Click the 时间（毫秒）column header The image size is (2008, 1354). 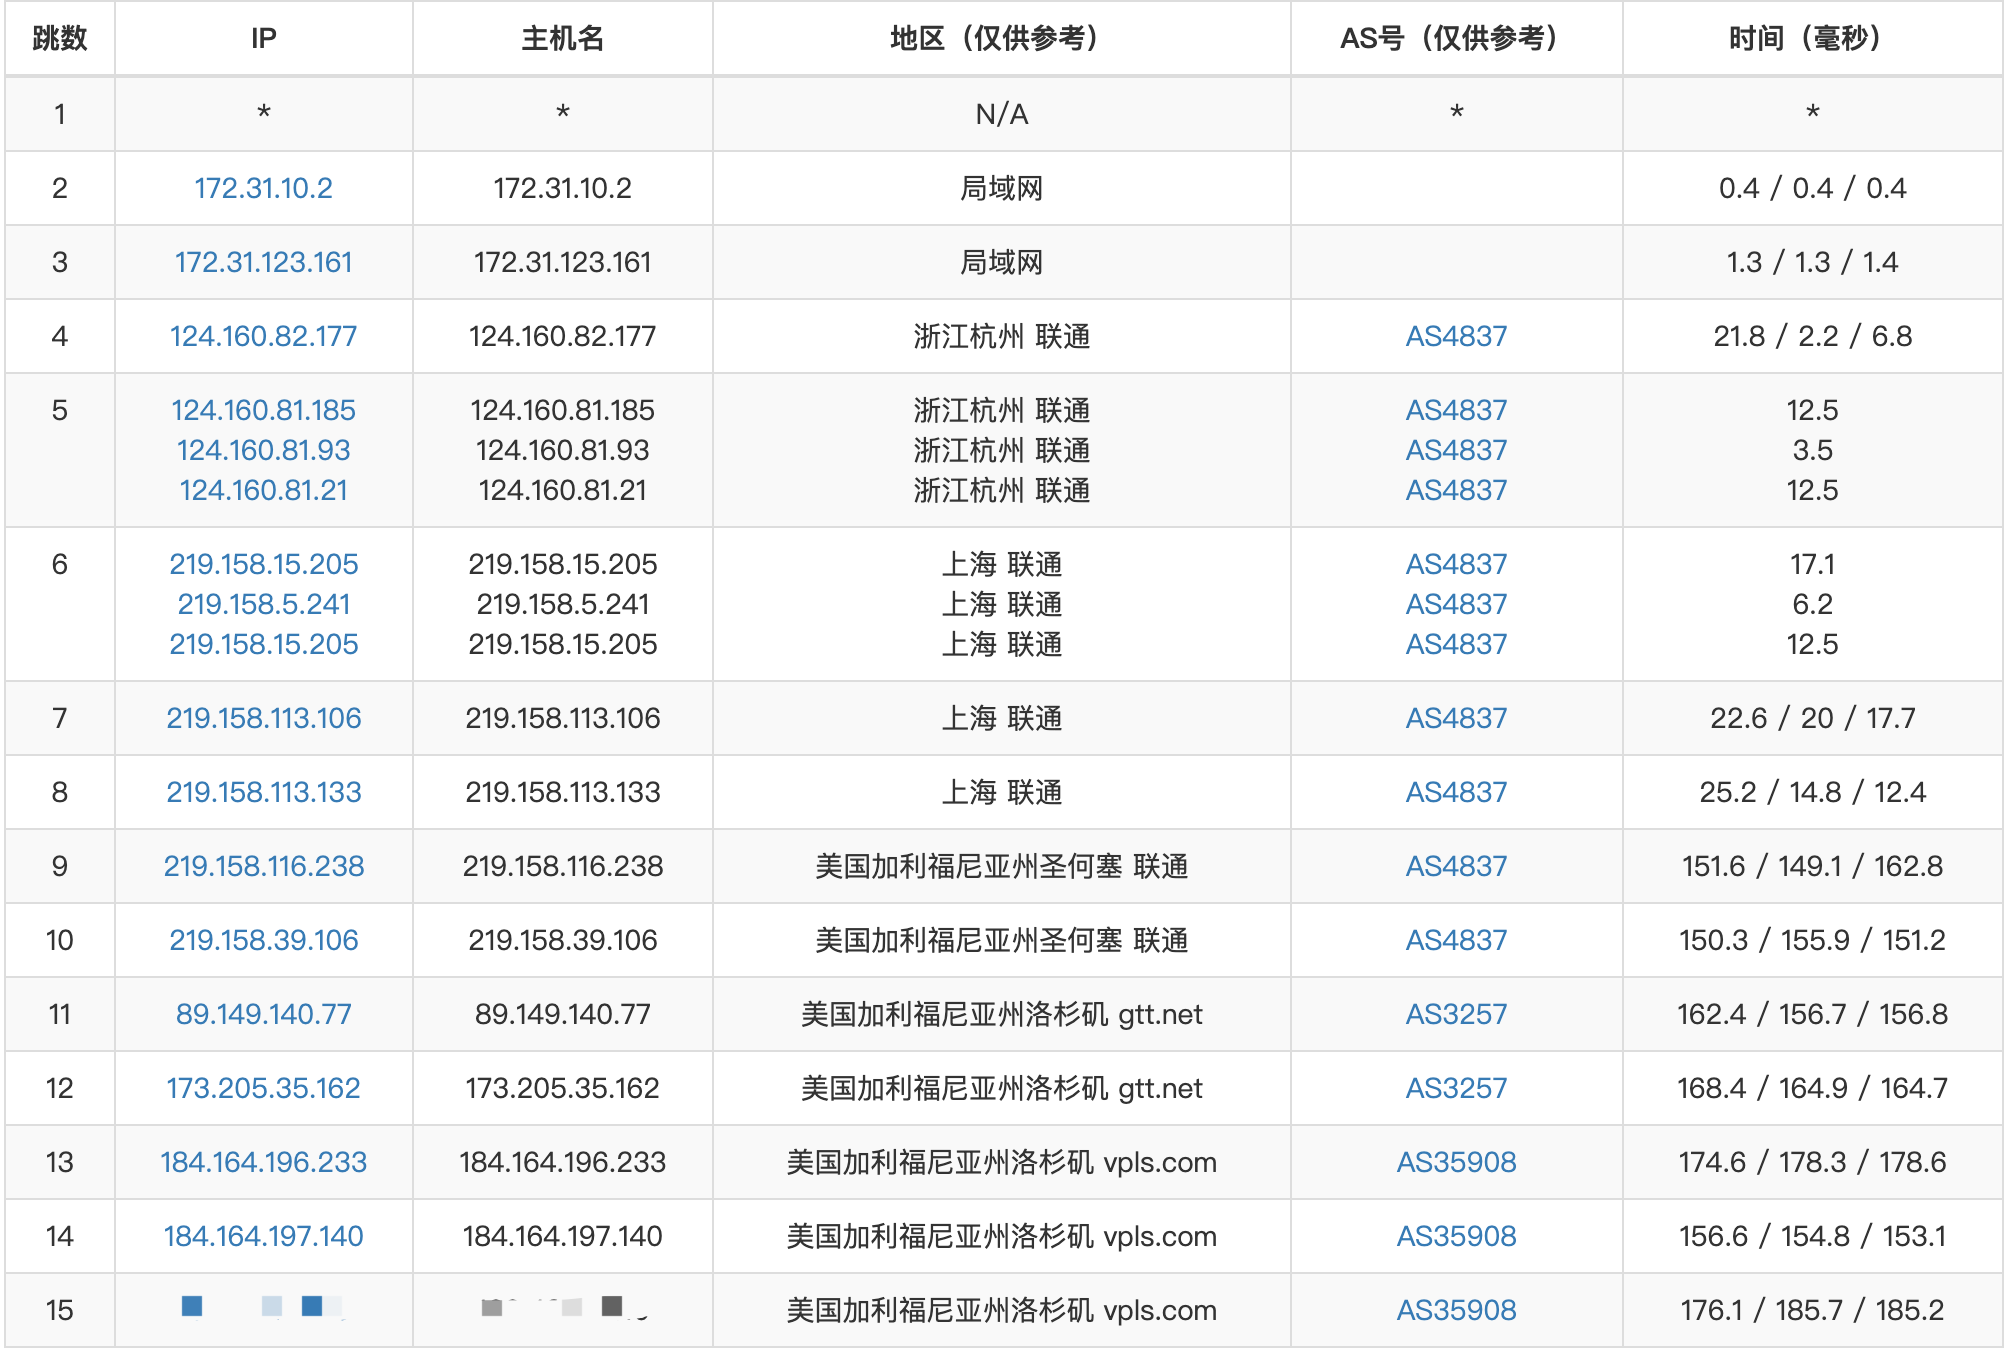[x=1811, y=38]
